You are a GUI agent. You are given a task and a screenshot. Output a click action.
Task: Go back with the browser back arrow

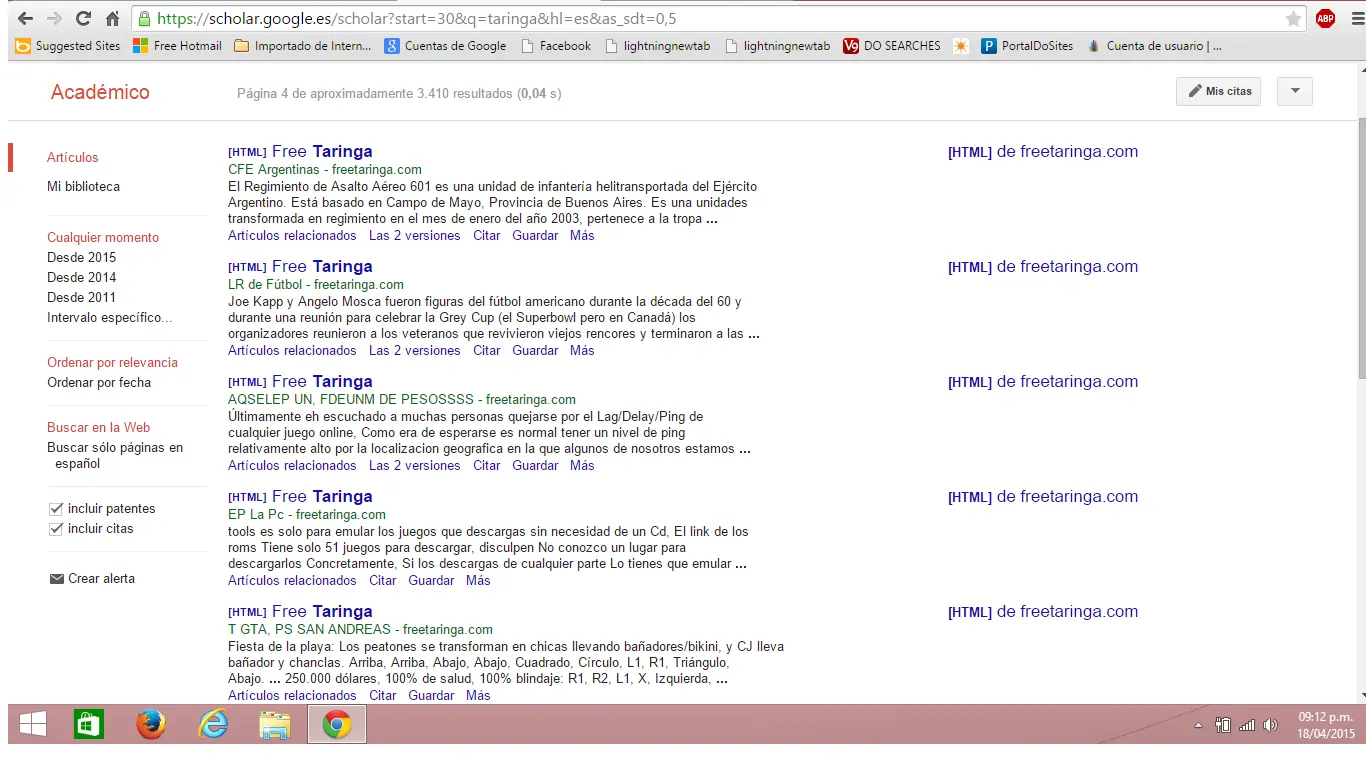(x=25, y=19)
